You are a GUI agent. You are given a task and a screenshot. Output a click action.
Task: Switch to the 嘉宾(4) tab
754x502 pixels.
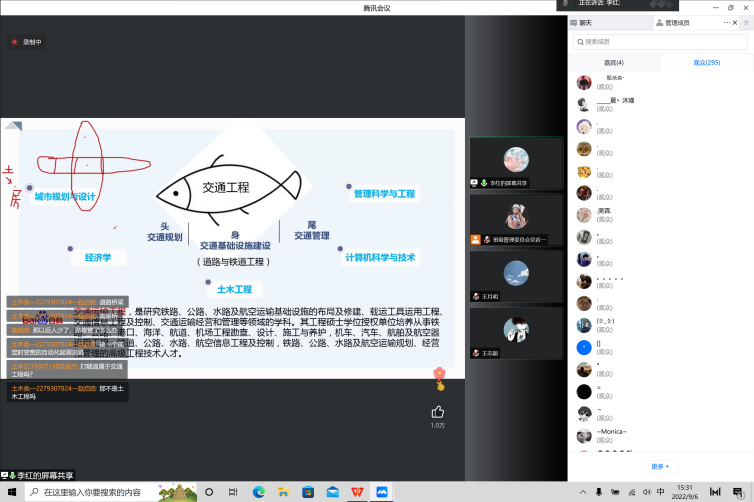click(x=613, y=62)
